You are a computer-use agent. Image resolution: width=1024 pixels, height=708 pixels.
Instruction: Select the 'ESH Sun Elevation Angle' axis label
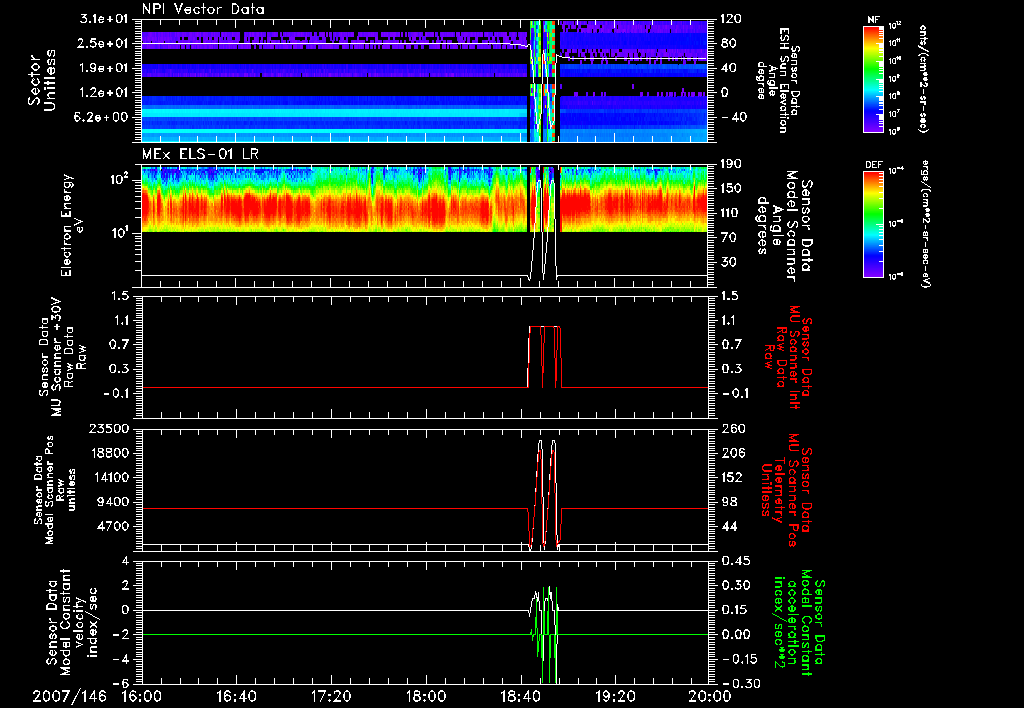click(x=777, y=80)
